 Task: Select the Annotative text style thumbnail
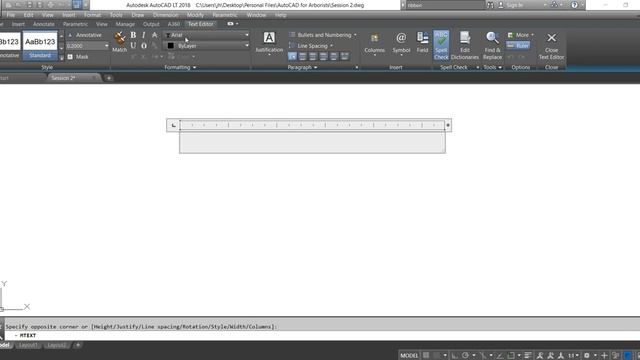pyautogui.click(x=10, y=45)
